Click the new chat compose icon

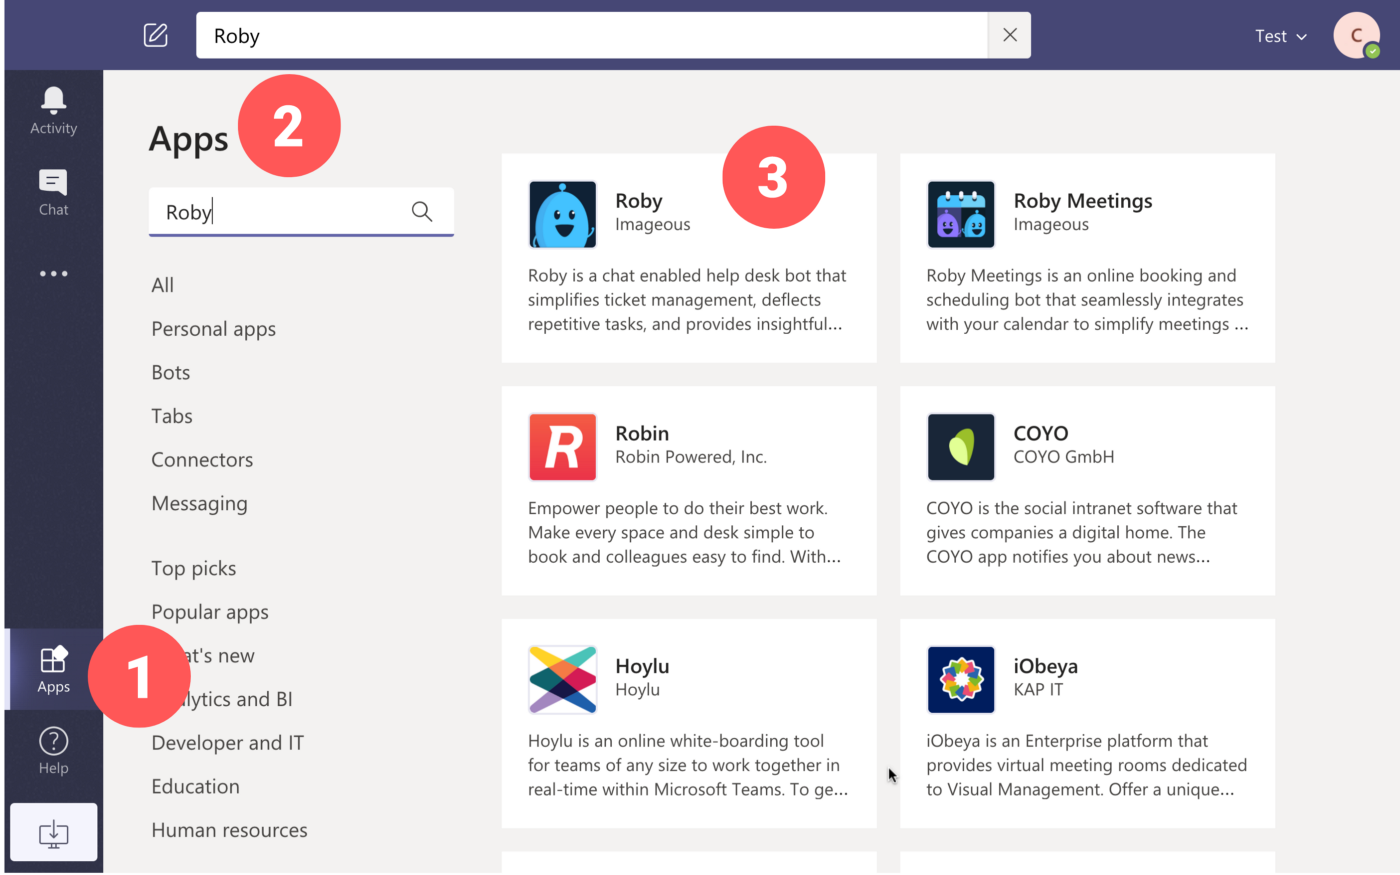(x=156, y=36)
